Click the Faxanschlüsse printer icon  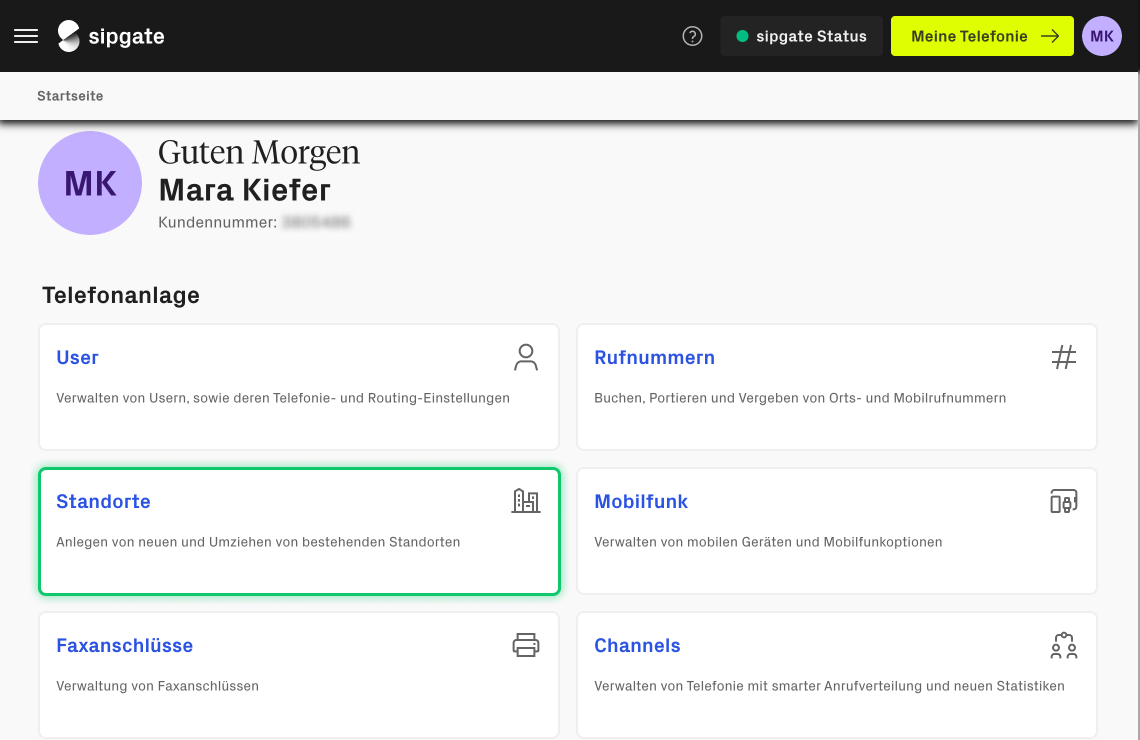526,645
